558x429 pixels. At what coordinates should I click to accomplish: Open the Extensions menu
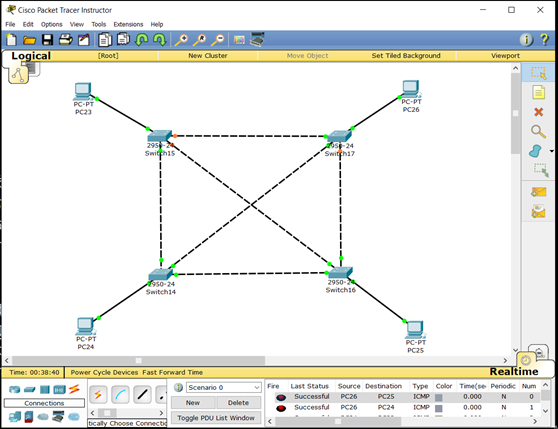(x=128, y=24)
